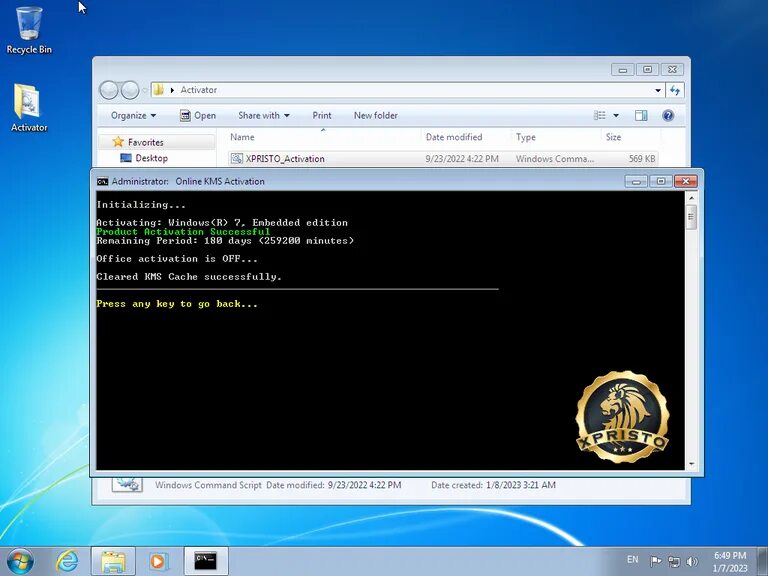Launch Internet Explorer from taskbar

67,561
